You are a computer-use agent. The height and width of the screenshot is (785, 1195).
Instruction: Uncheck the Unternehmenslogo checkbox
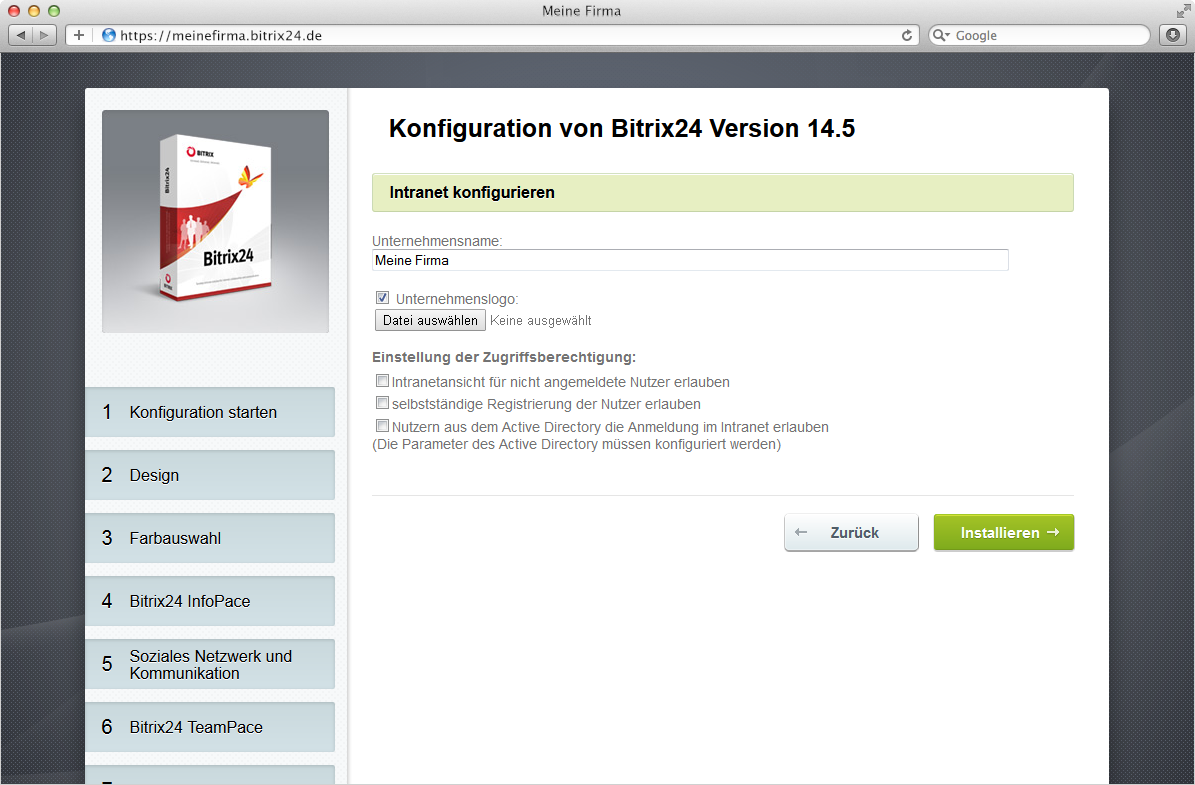[x=383, y=298]
